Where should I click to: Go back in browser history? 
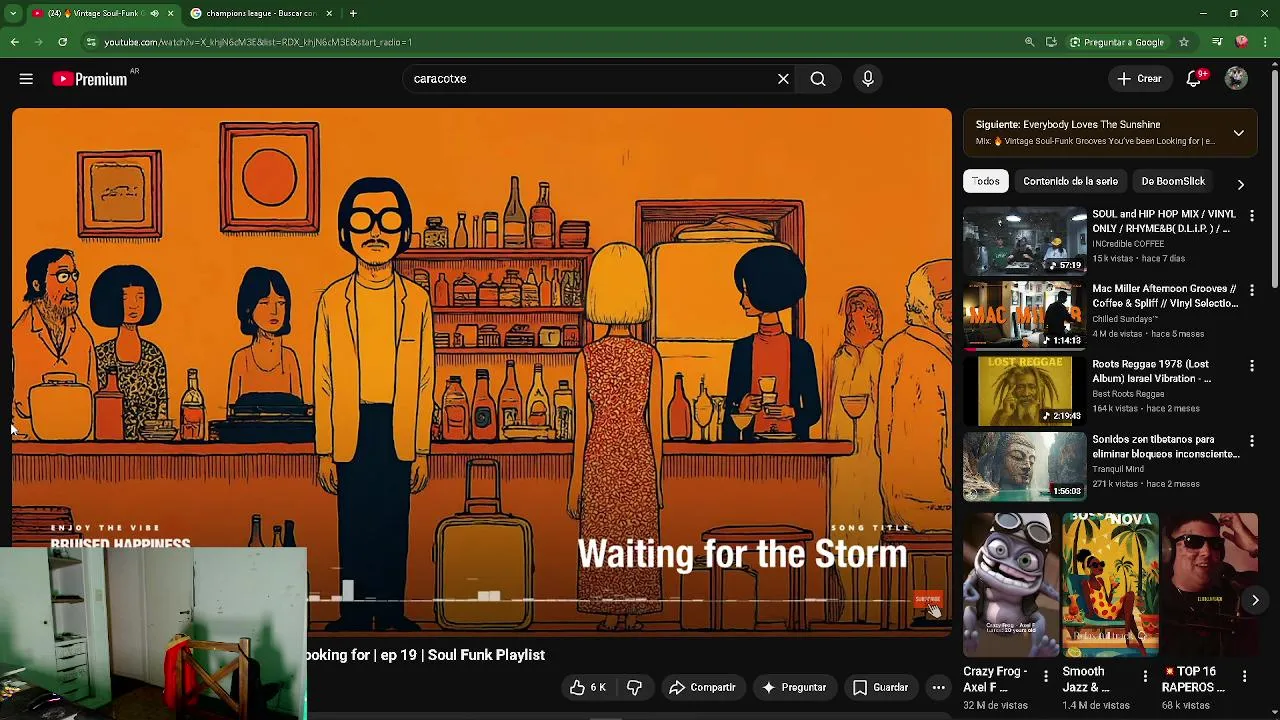[x=14, y=42]
